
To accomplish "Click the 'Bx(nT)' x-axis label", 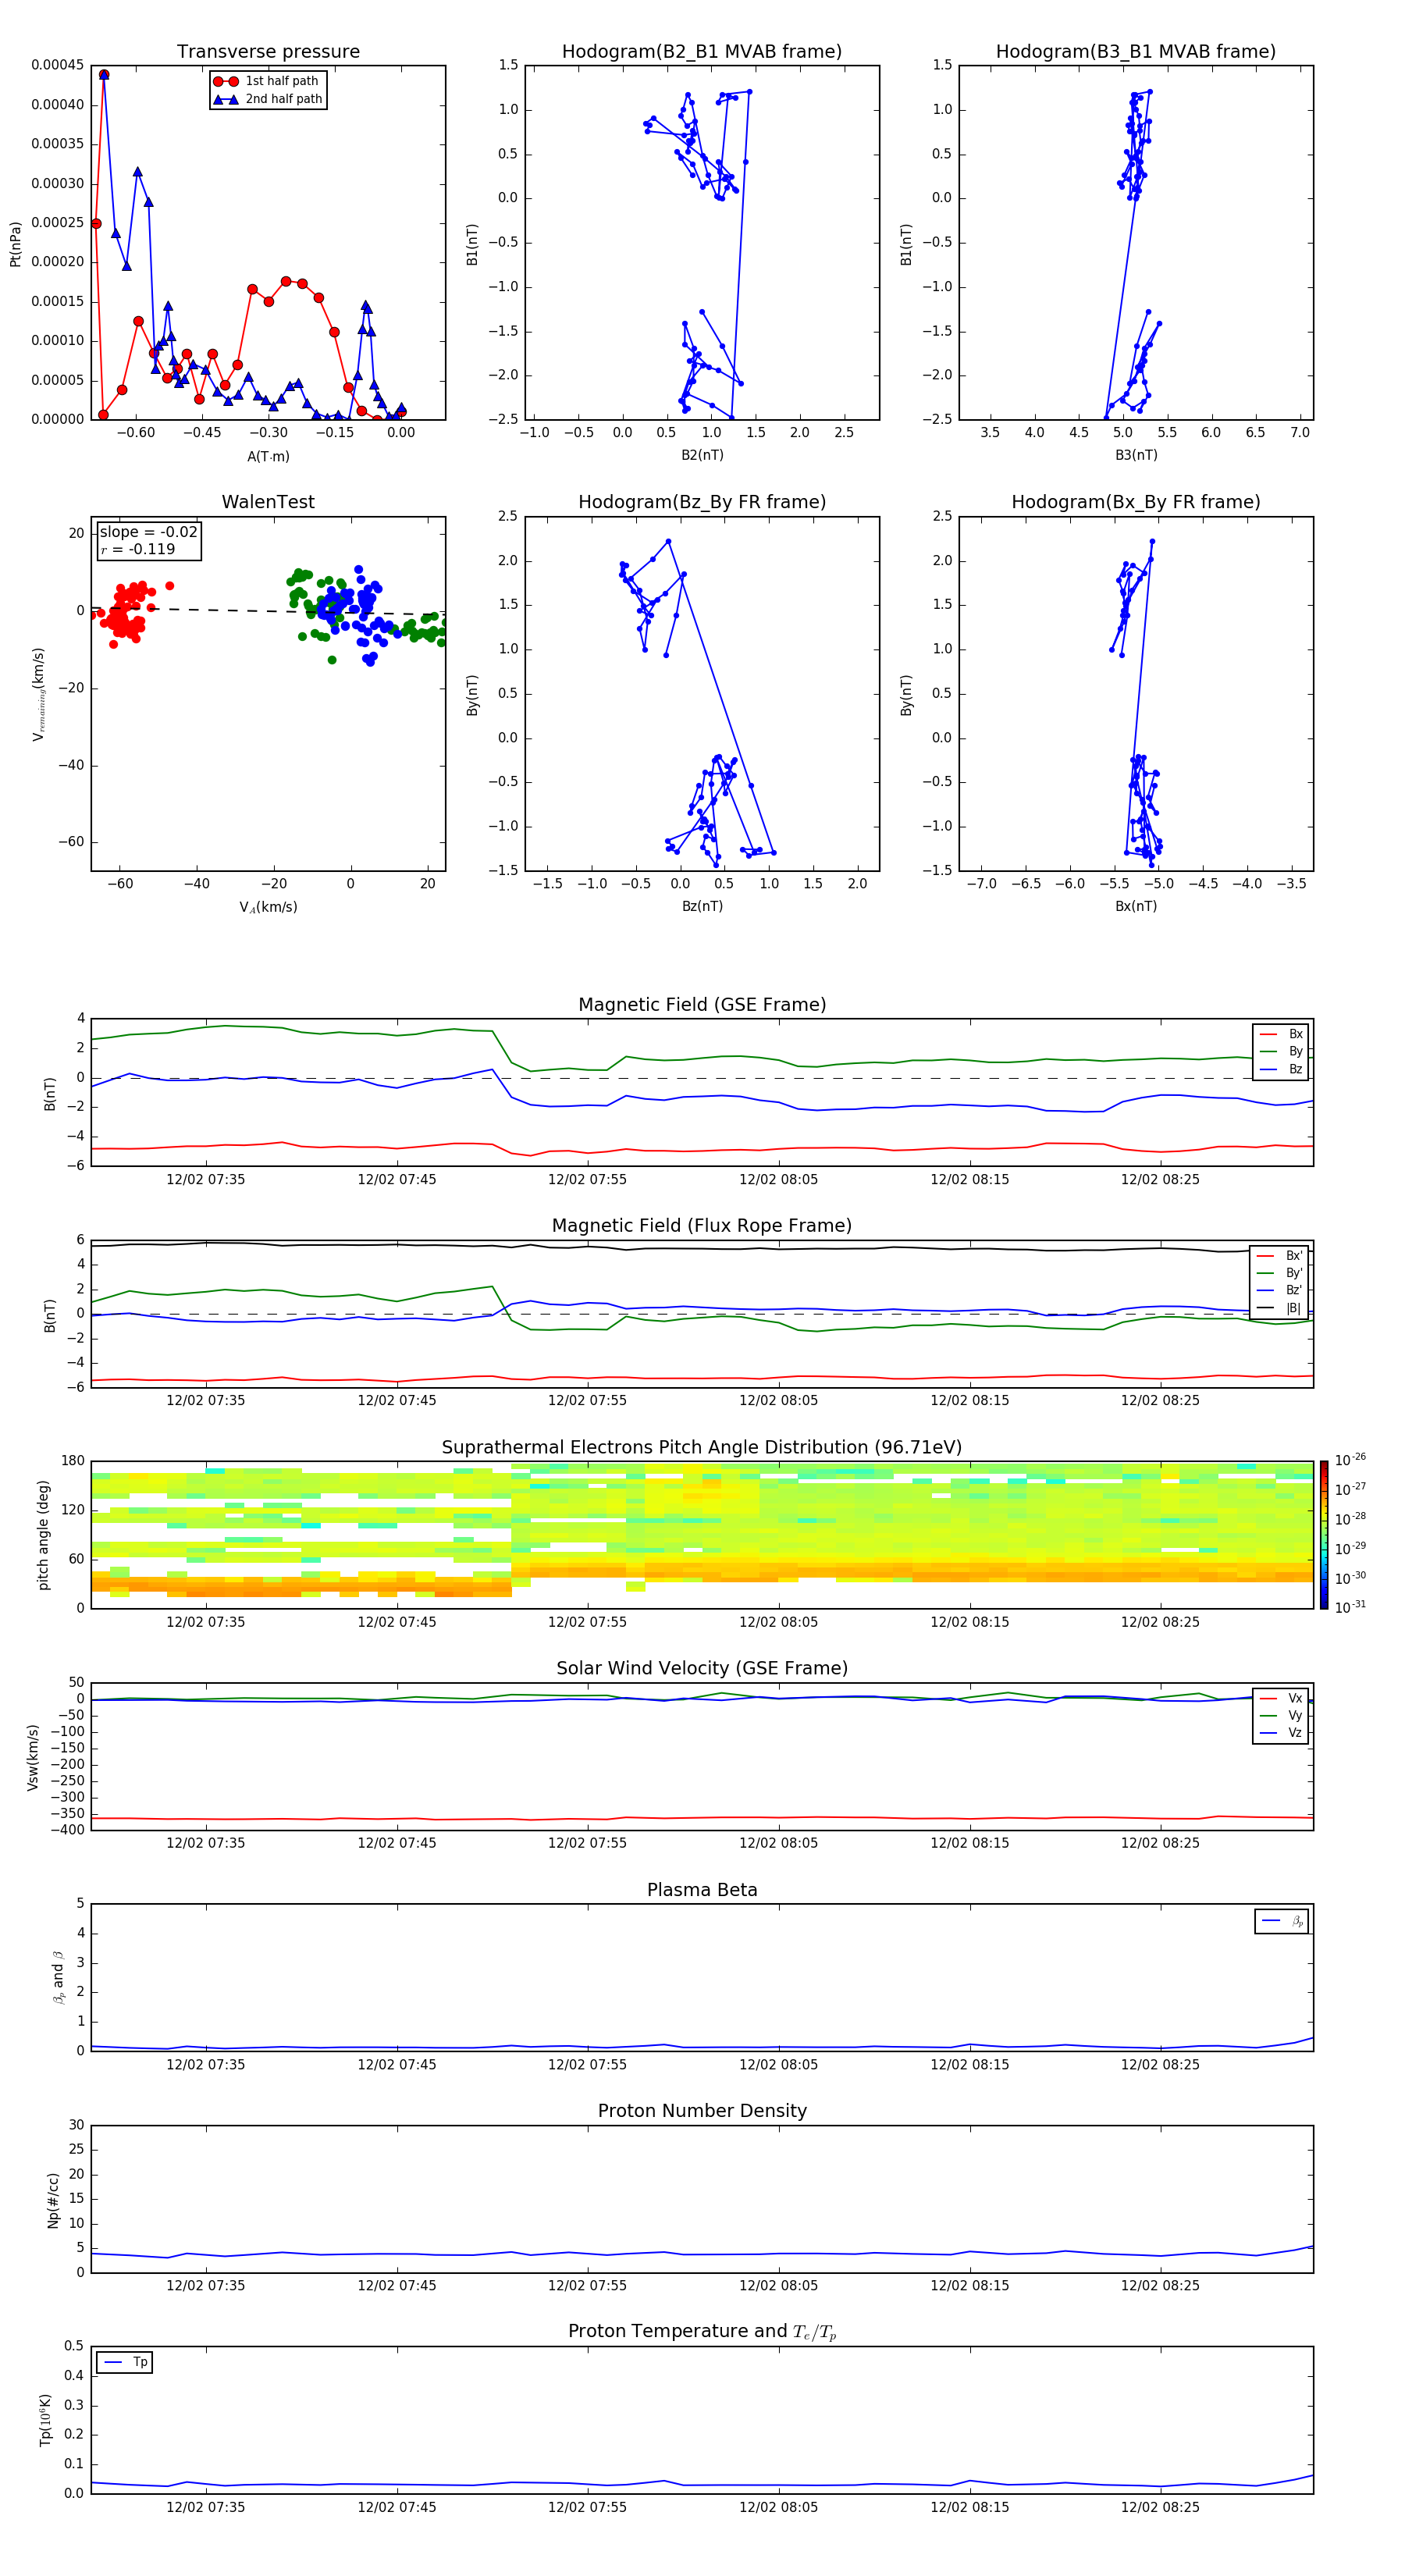I will (x=1136, y=906).
